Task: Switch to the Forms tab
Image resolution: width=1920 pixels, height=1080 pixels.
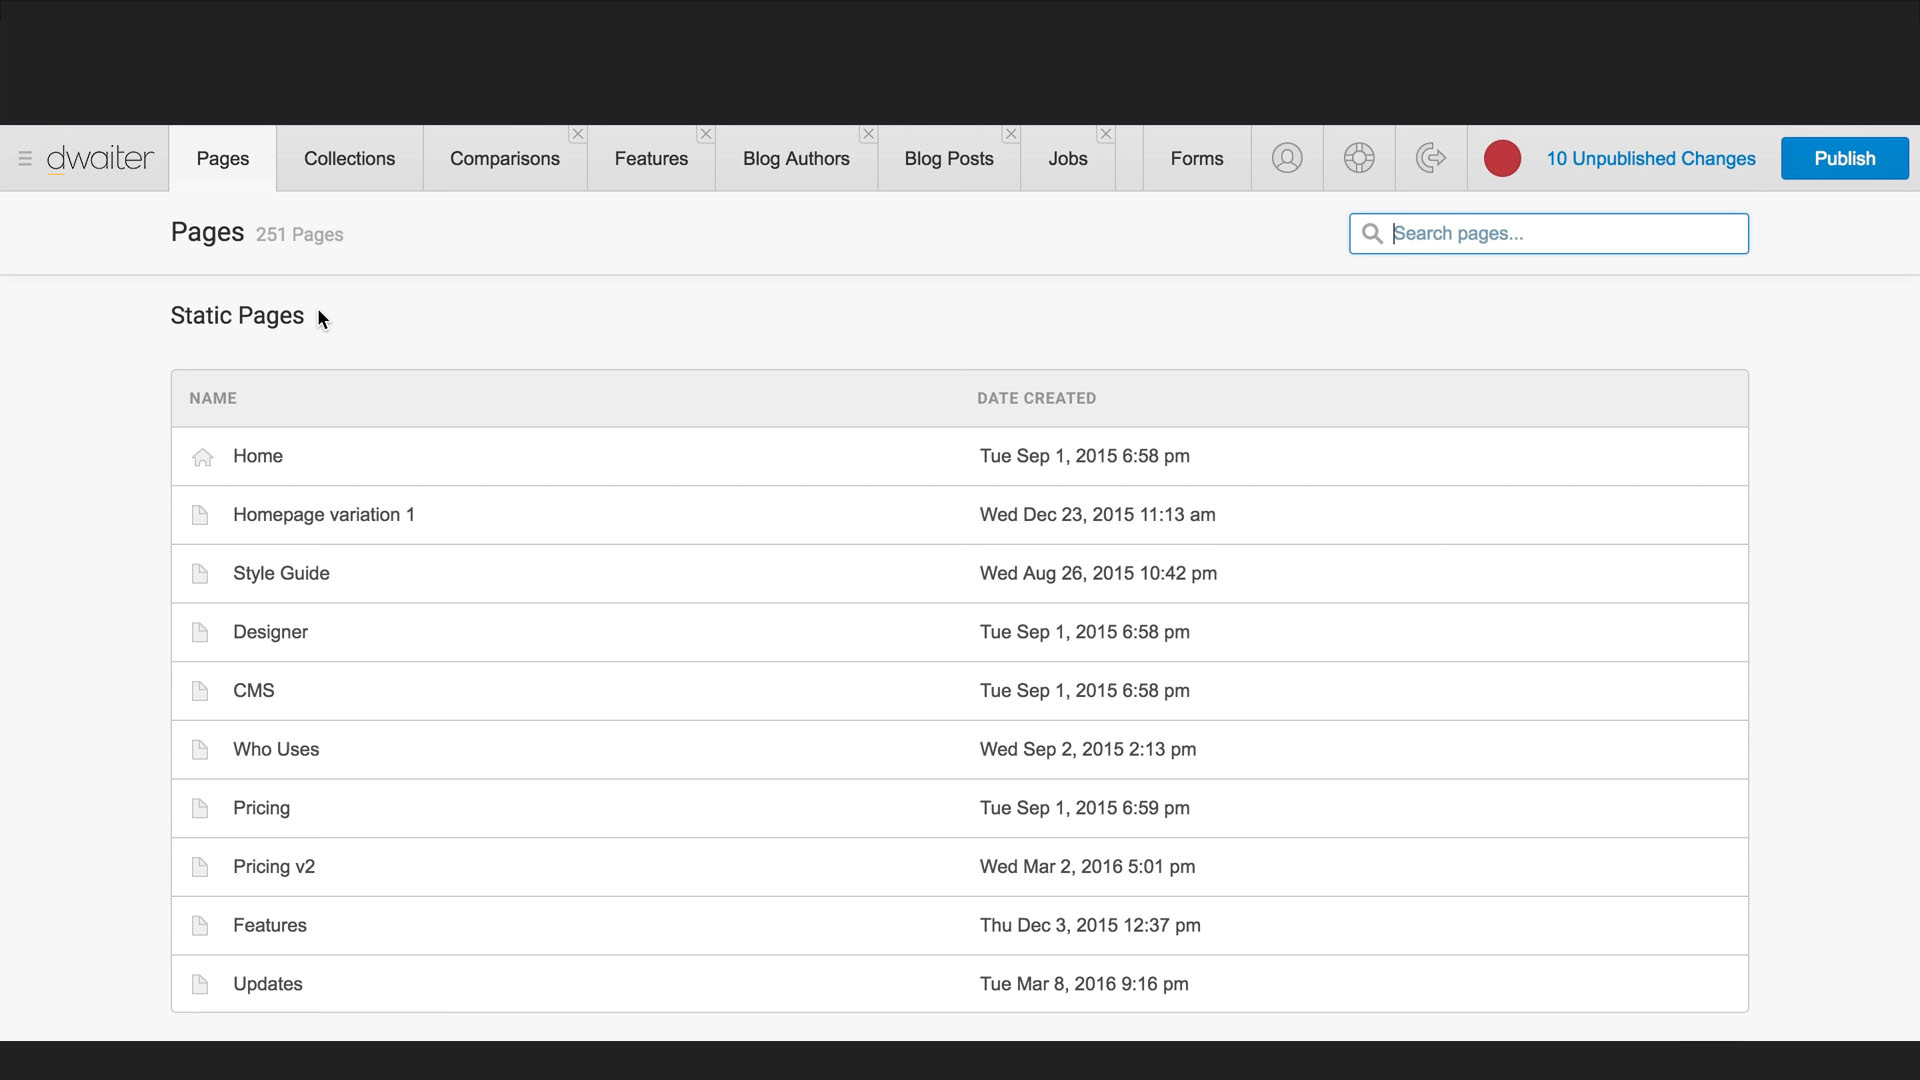Action: [1197, 159]
